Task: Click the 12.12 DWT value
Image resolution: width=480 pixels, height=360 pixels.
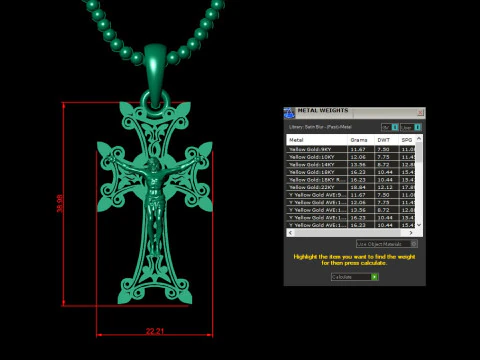Action: pyautogui.click(x=385, y=187)
